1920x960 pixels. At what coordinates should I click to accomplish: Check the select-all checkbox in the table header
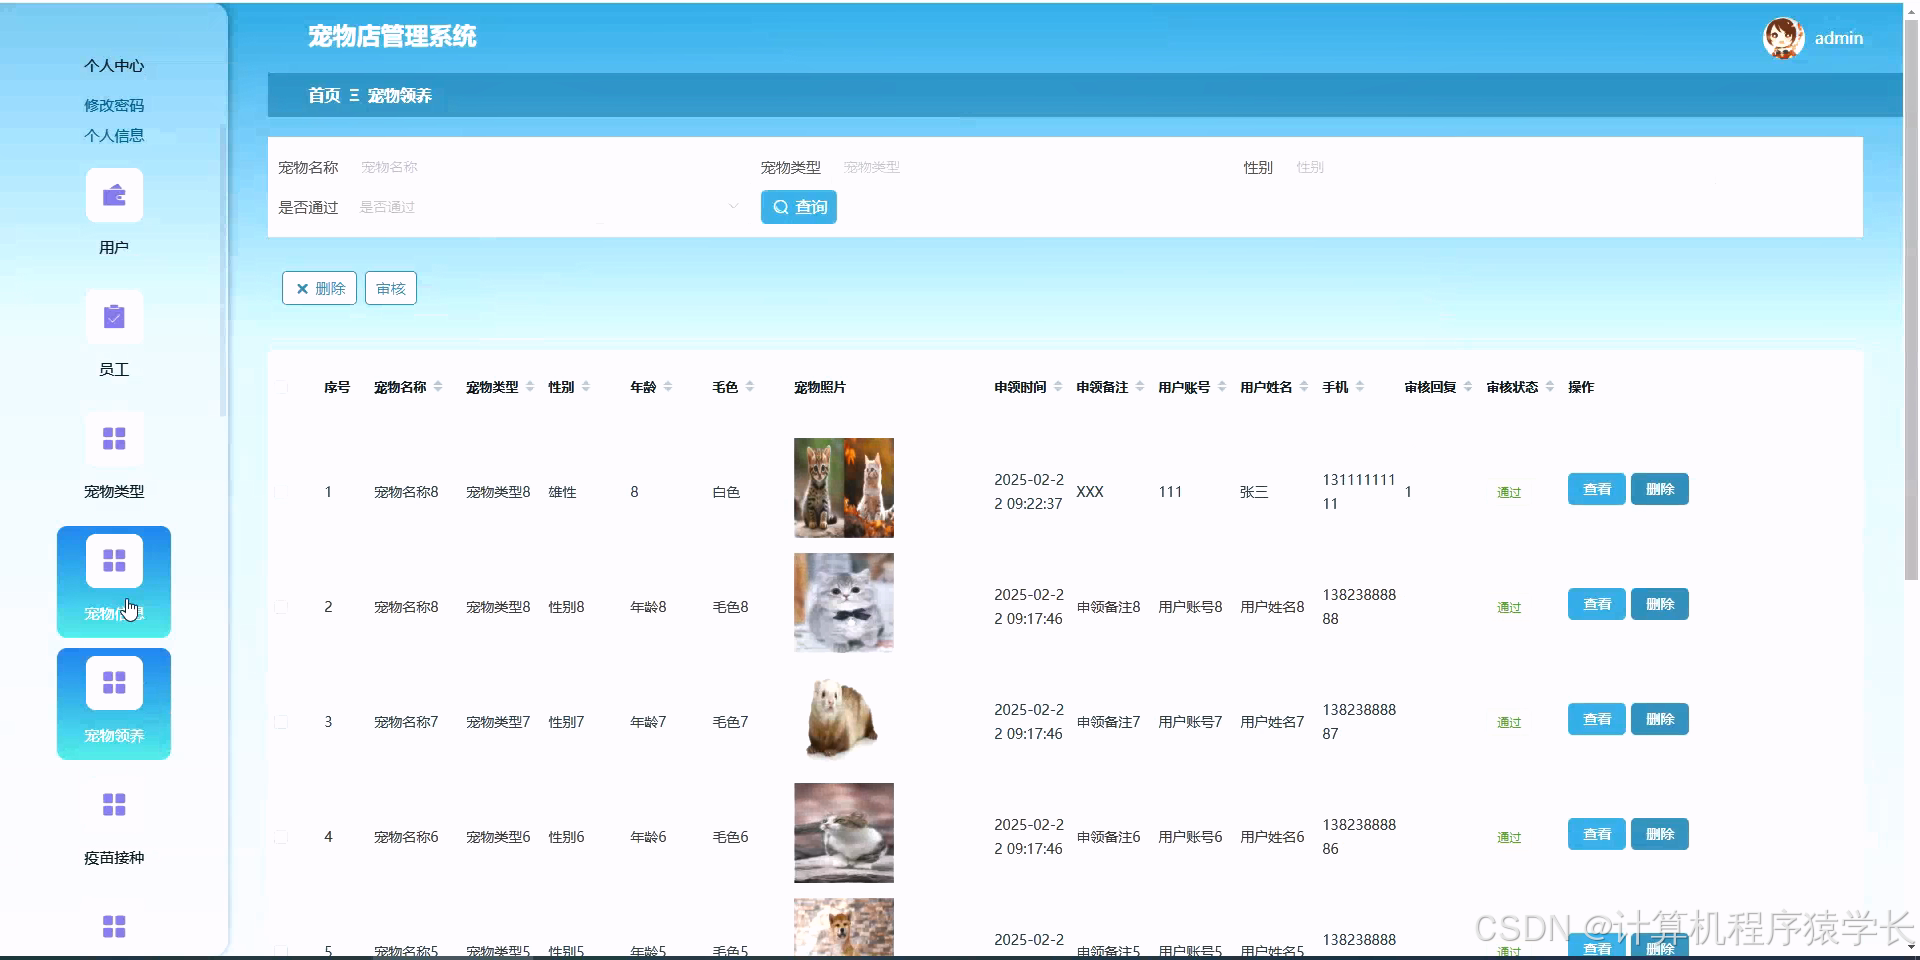click(281, 387)
